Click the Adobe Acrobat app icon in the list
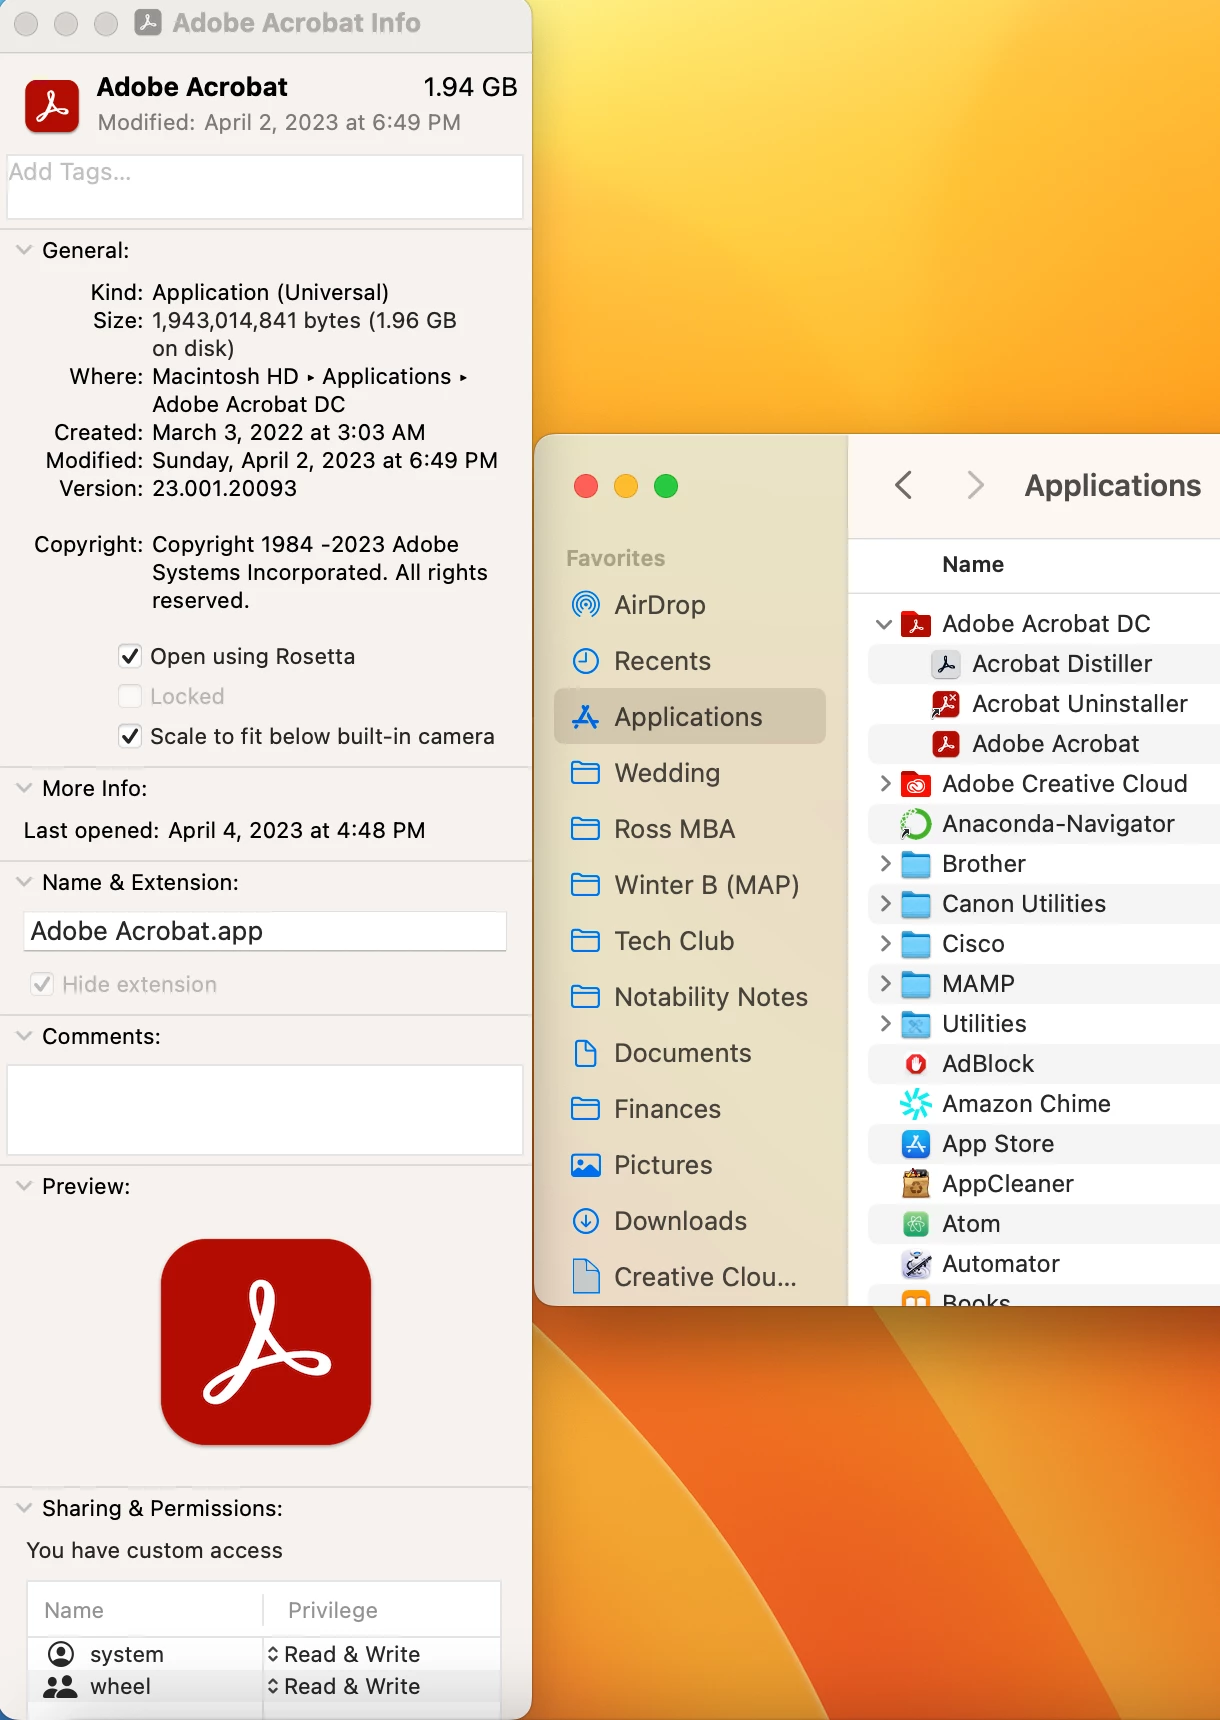 (x=946, y=744)
